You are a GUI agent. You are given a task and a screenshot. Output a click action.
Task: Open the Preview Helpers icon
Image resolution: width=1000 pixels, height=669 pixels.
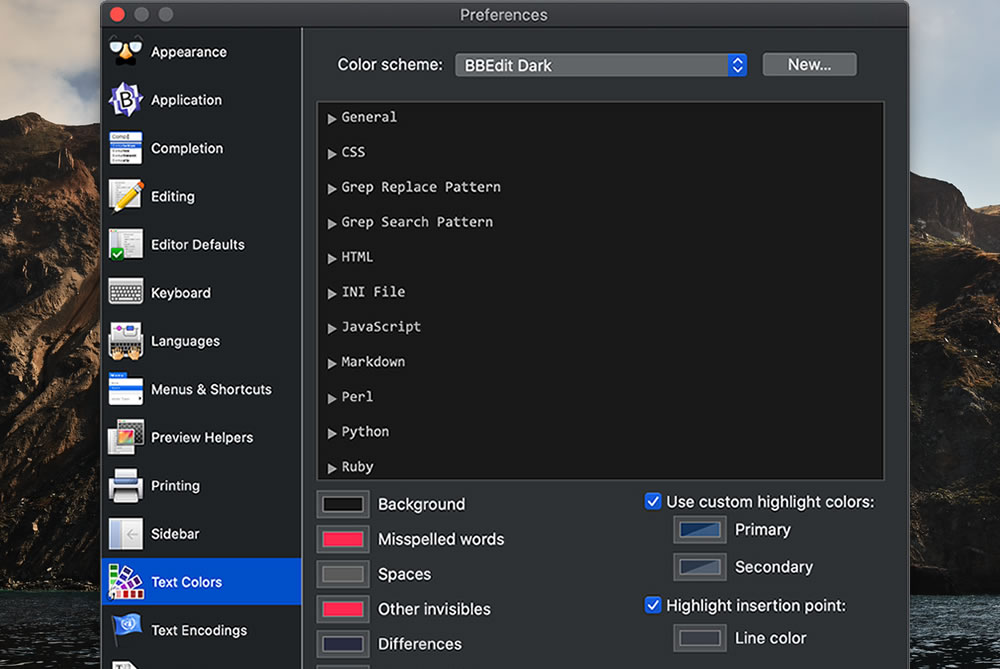point(126,437)
